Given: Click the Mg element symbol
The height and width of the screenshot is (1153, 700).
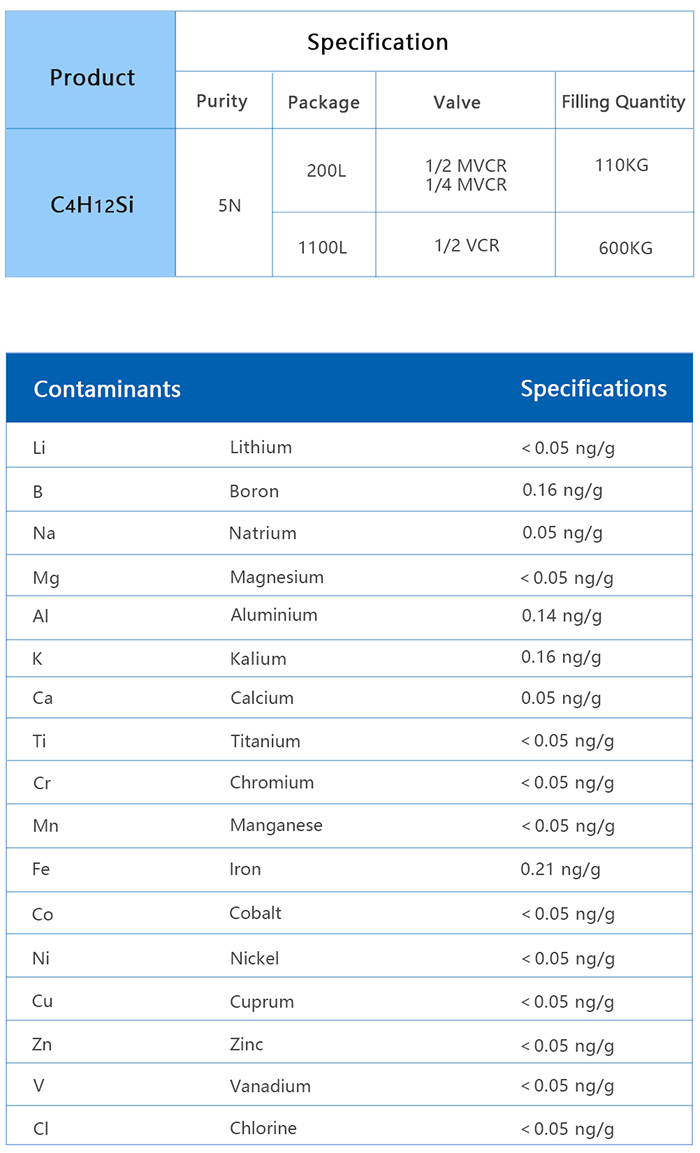Looking at the screenshot, I should click(46, 577).
